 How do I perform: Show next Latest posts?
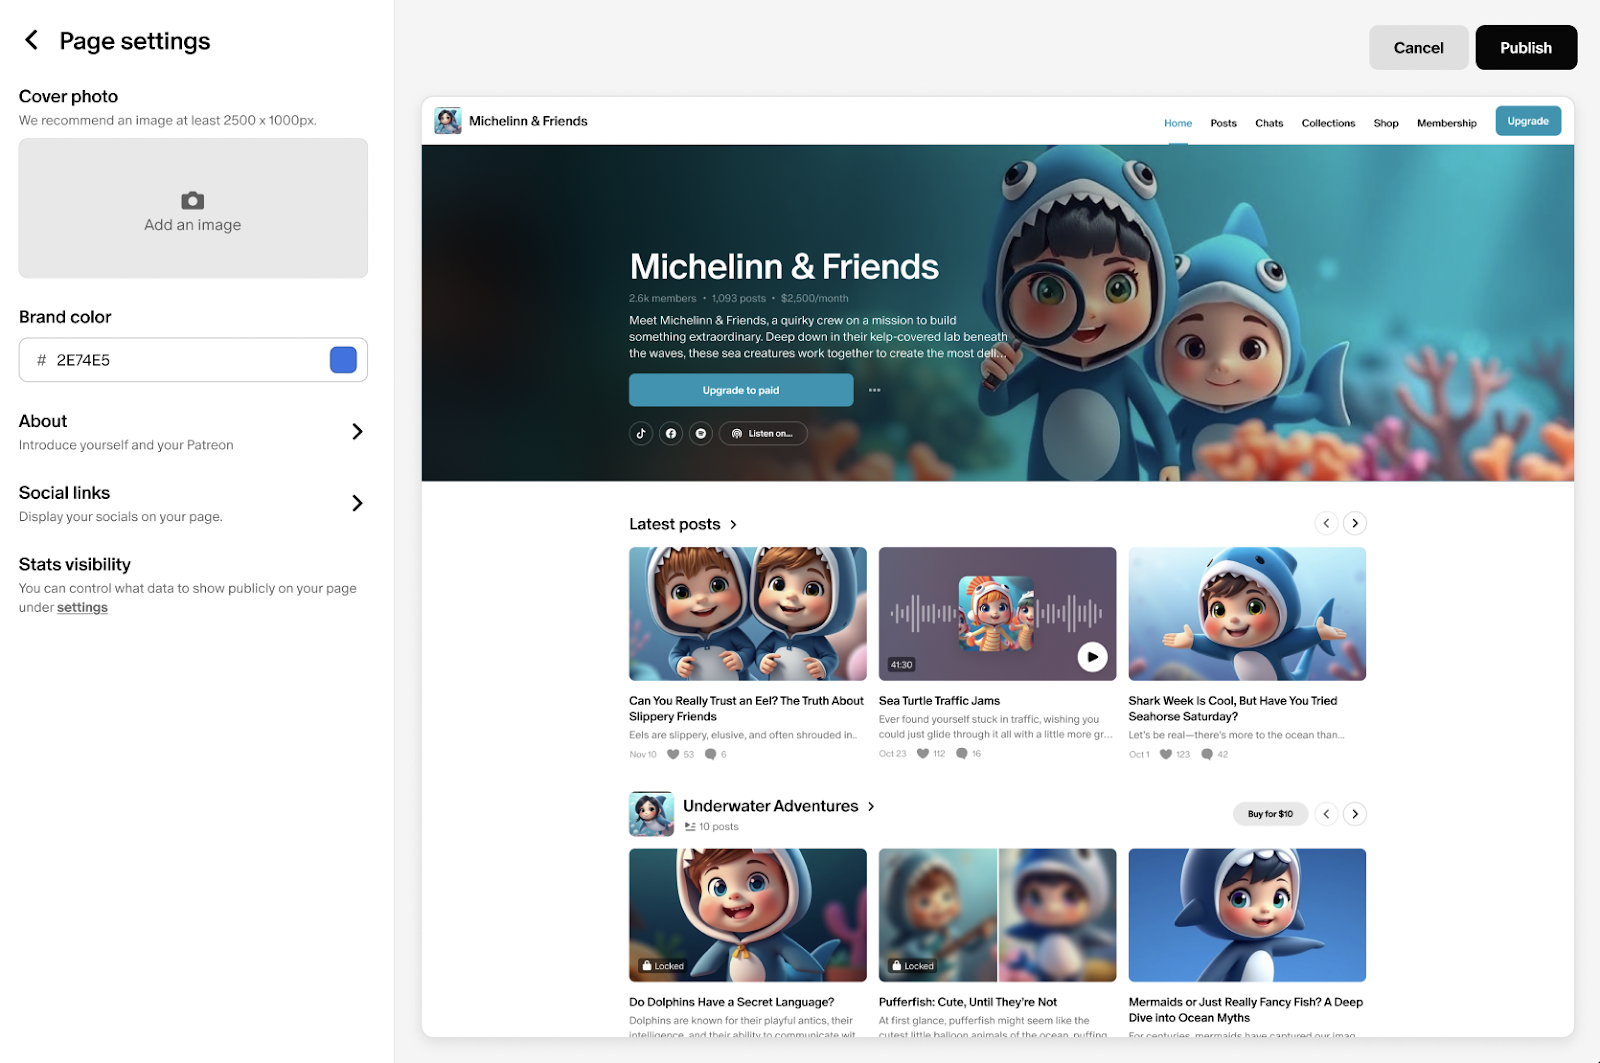coord(1355,523)
